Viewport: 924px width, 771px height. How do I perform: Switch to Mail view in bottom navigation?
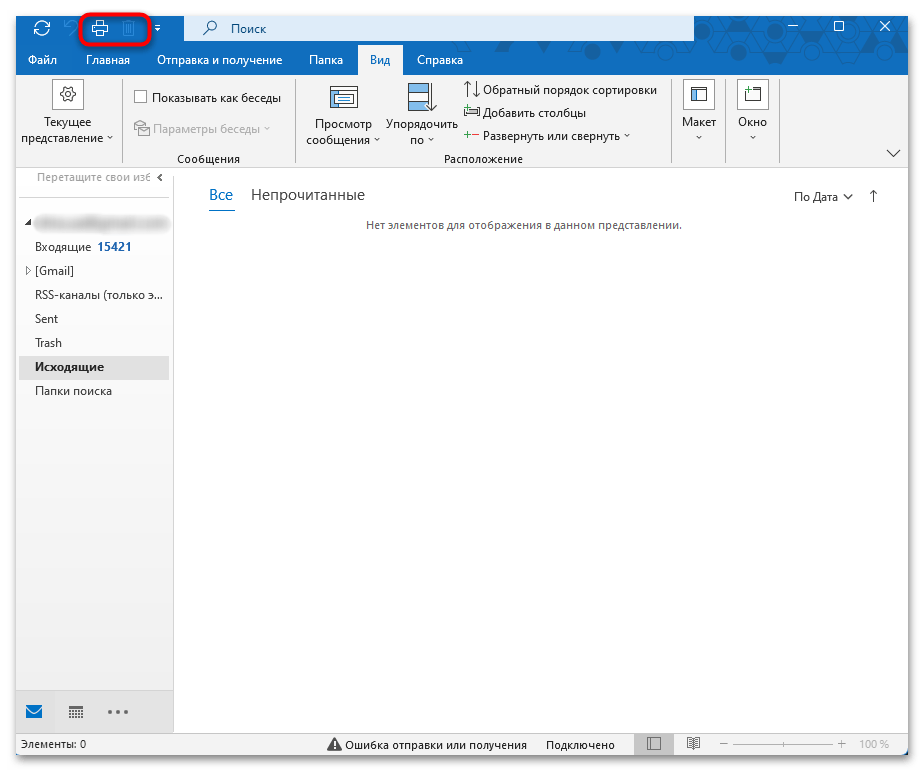pyautogui.click(x=35, y=712)
